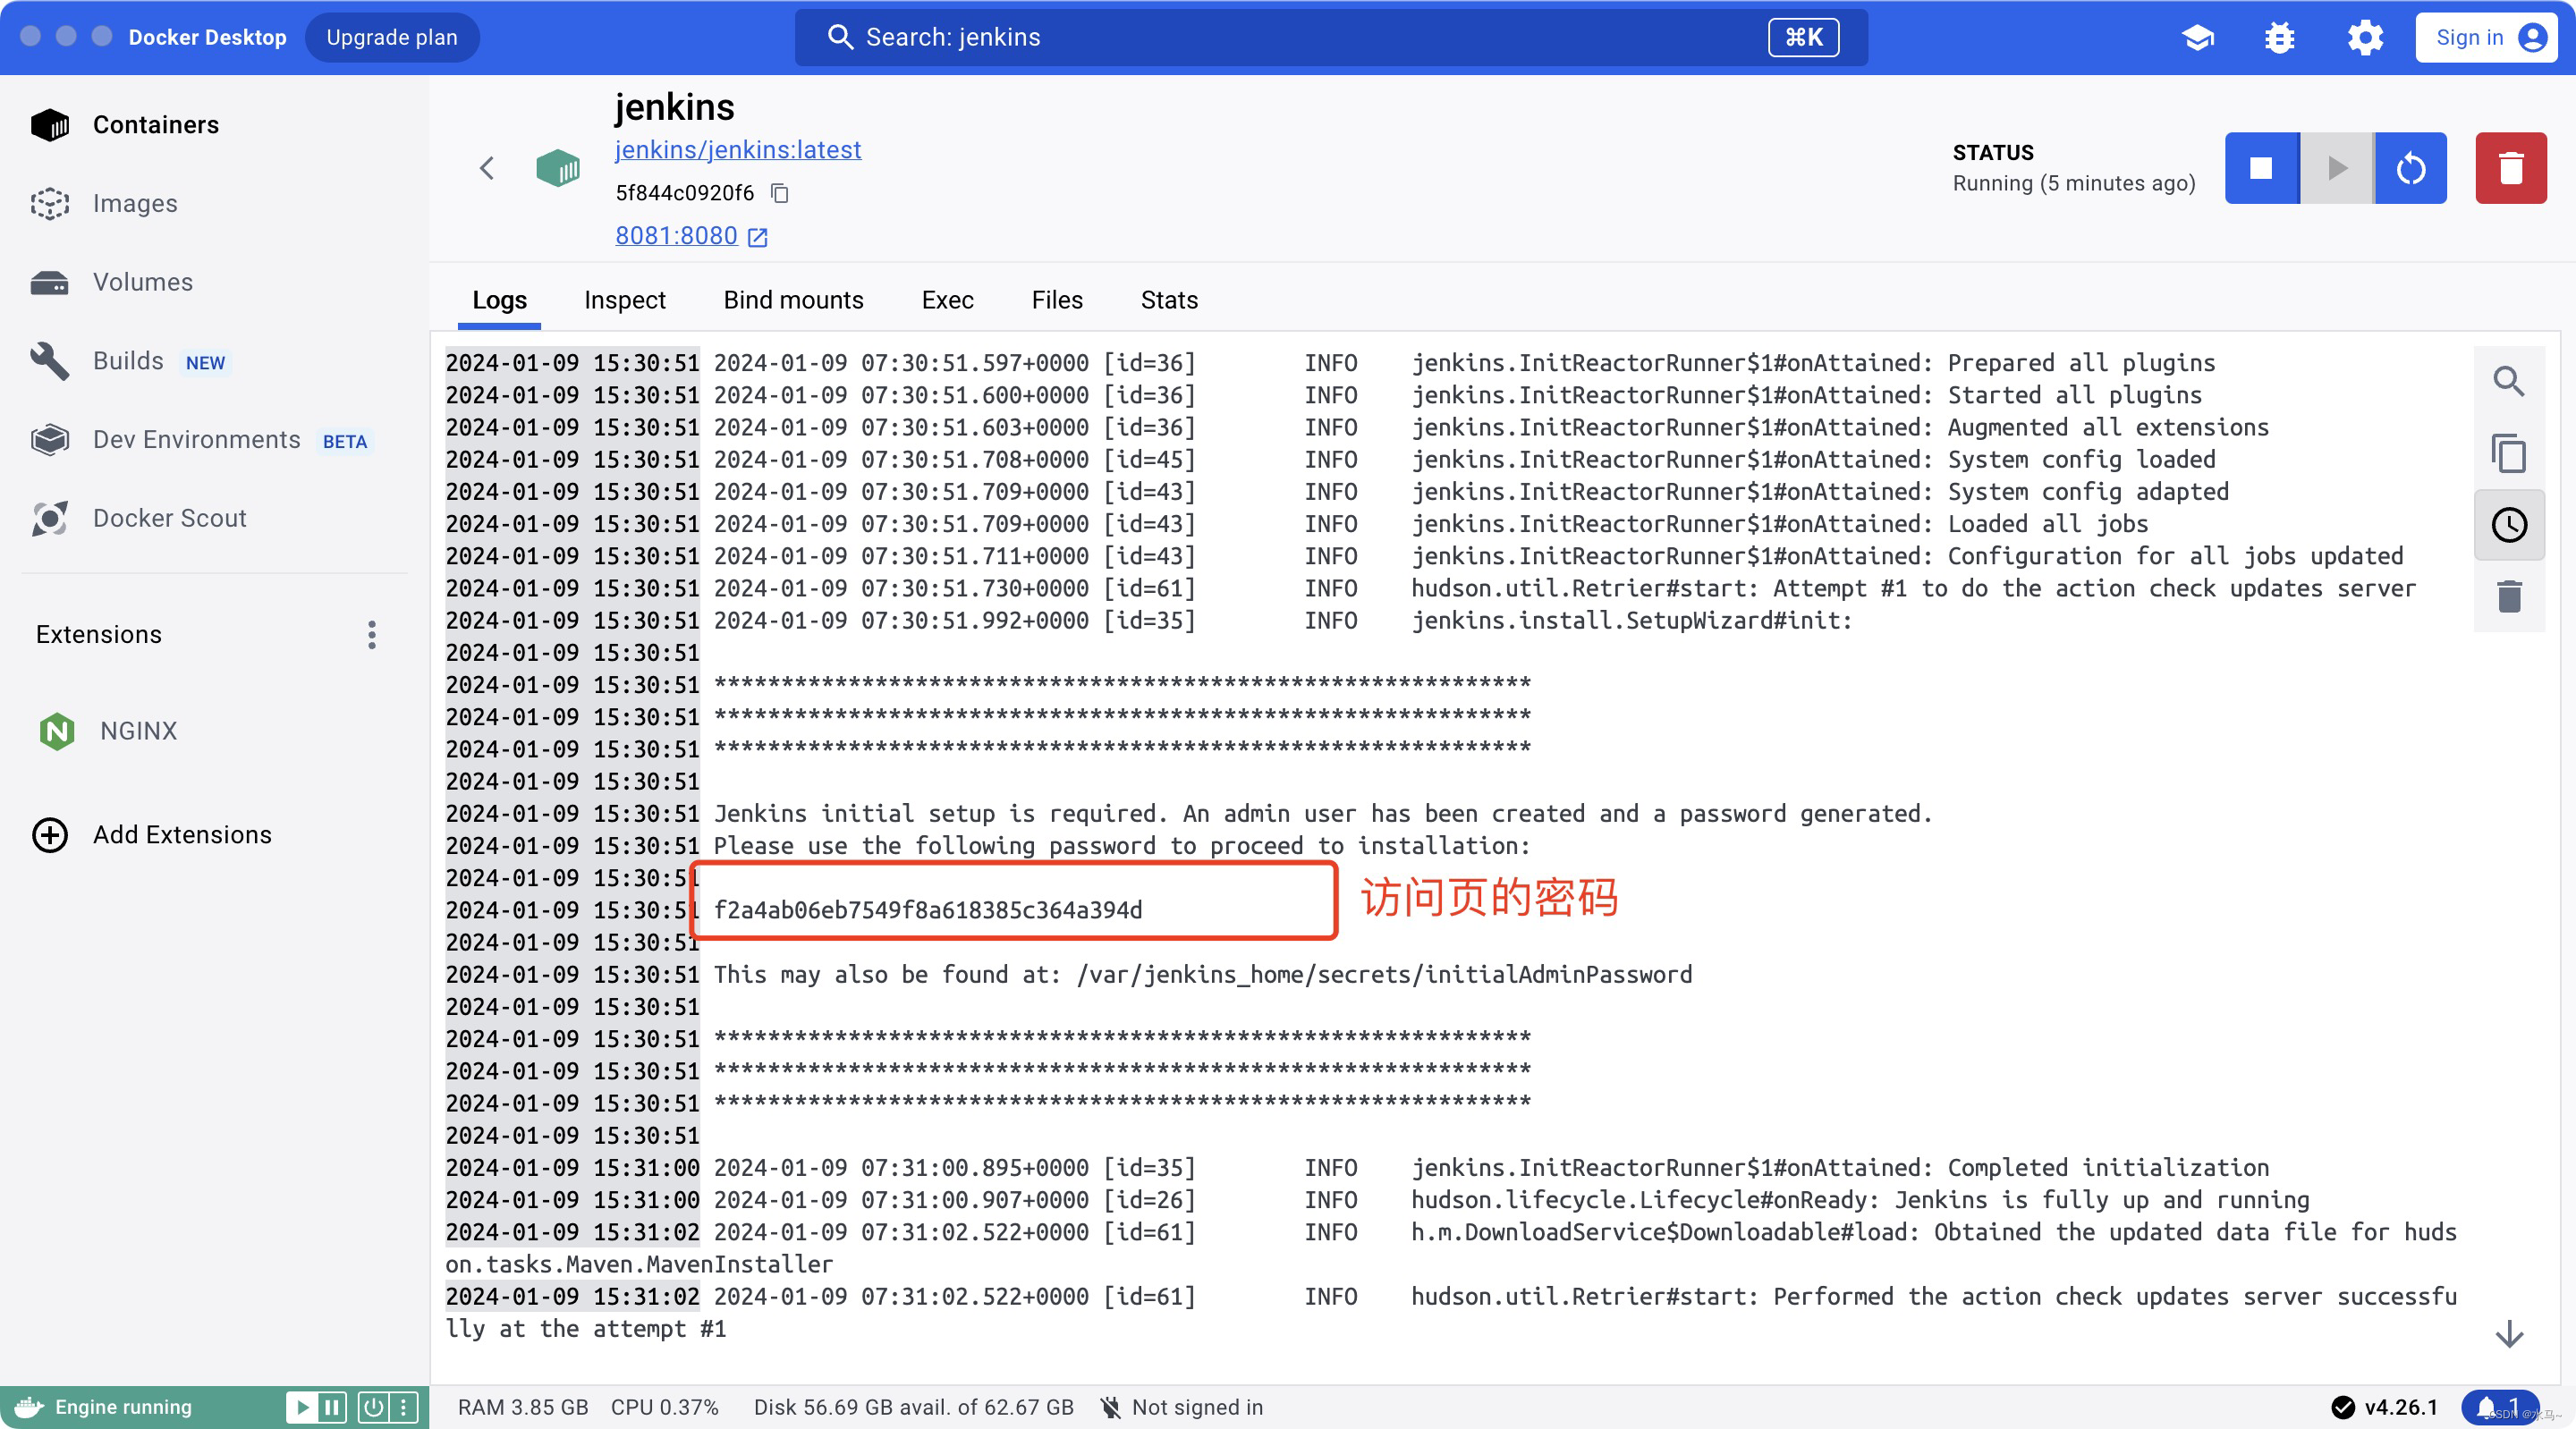Copy logs to clipboard
2576x1429 pixels.
point(2508,453)
